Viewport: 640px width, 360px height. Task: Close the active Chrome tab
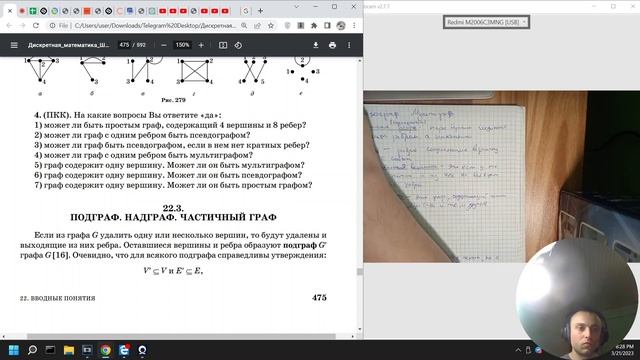click(x=10, y=11)
